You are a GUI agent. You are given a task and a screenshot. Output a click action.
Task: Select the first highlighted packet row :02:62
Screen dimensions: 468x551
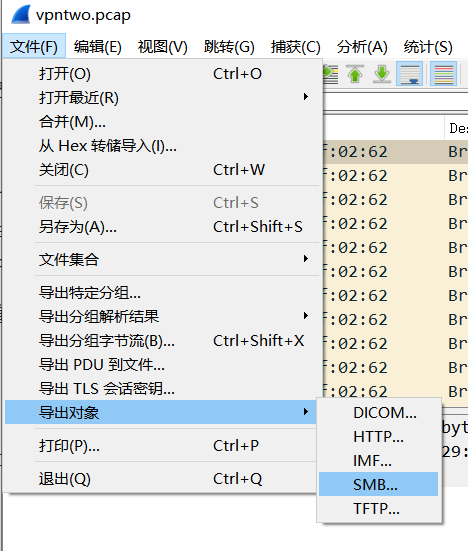point(395,152)
